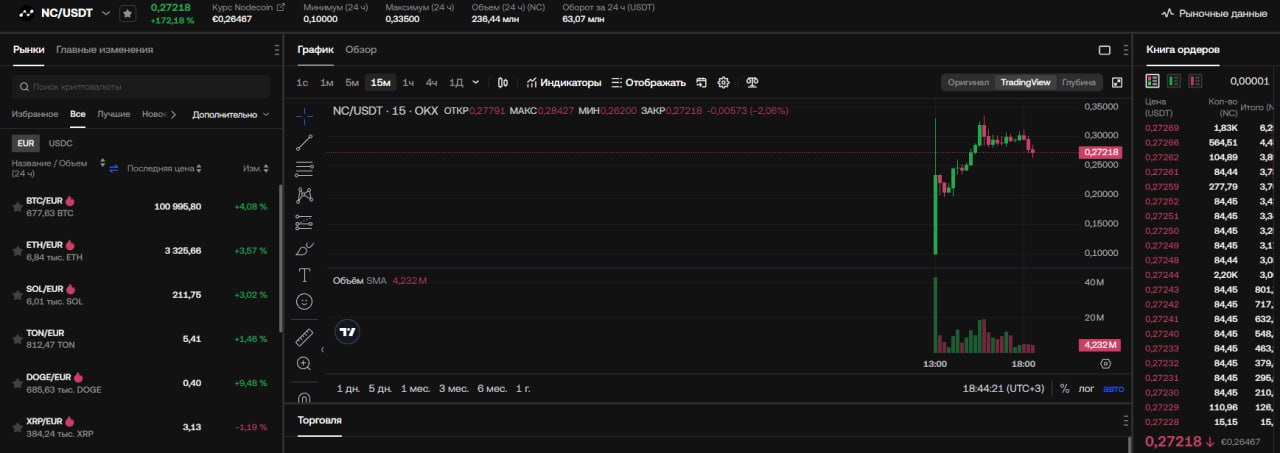Open the emoji icons tool

click(x=304, y=301)
